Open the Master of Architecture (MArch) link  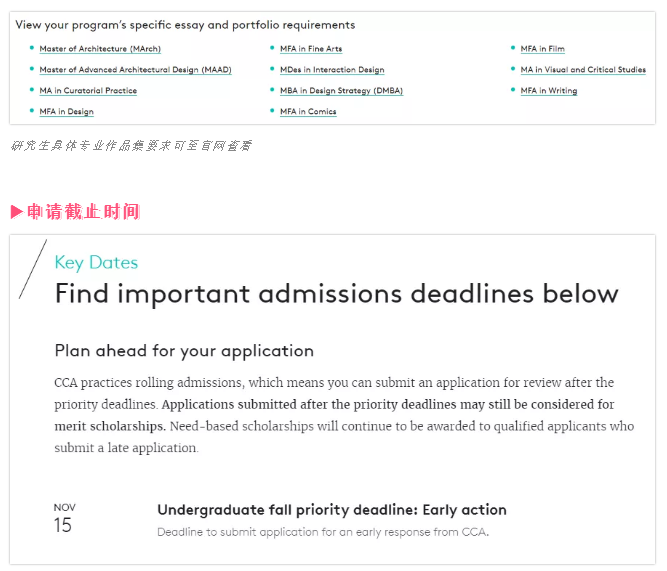click(100, 49)
